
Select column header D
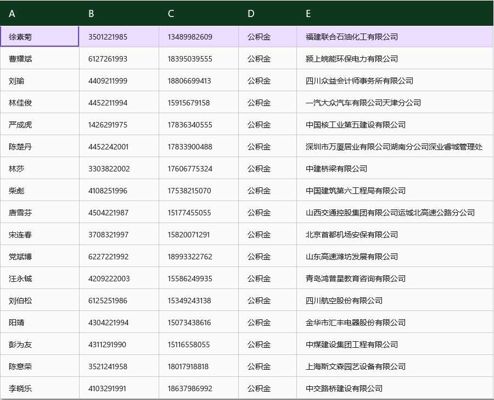268,14
